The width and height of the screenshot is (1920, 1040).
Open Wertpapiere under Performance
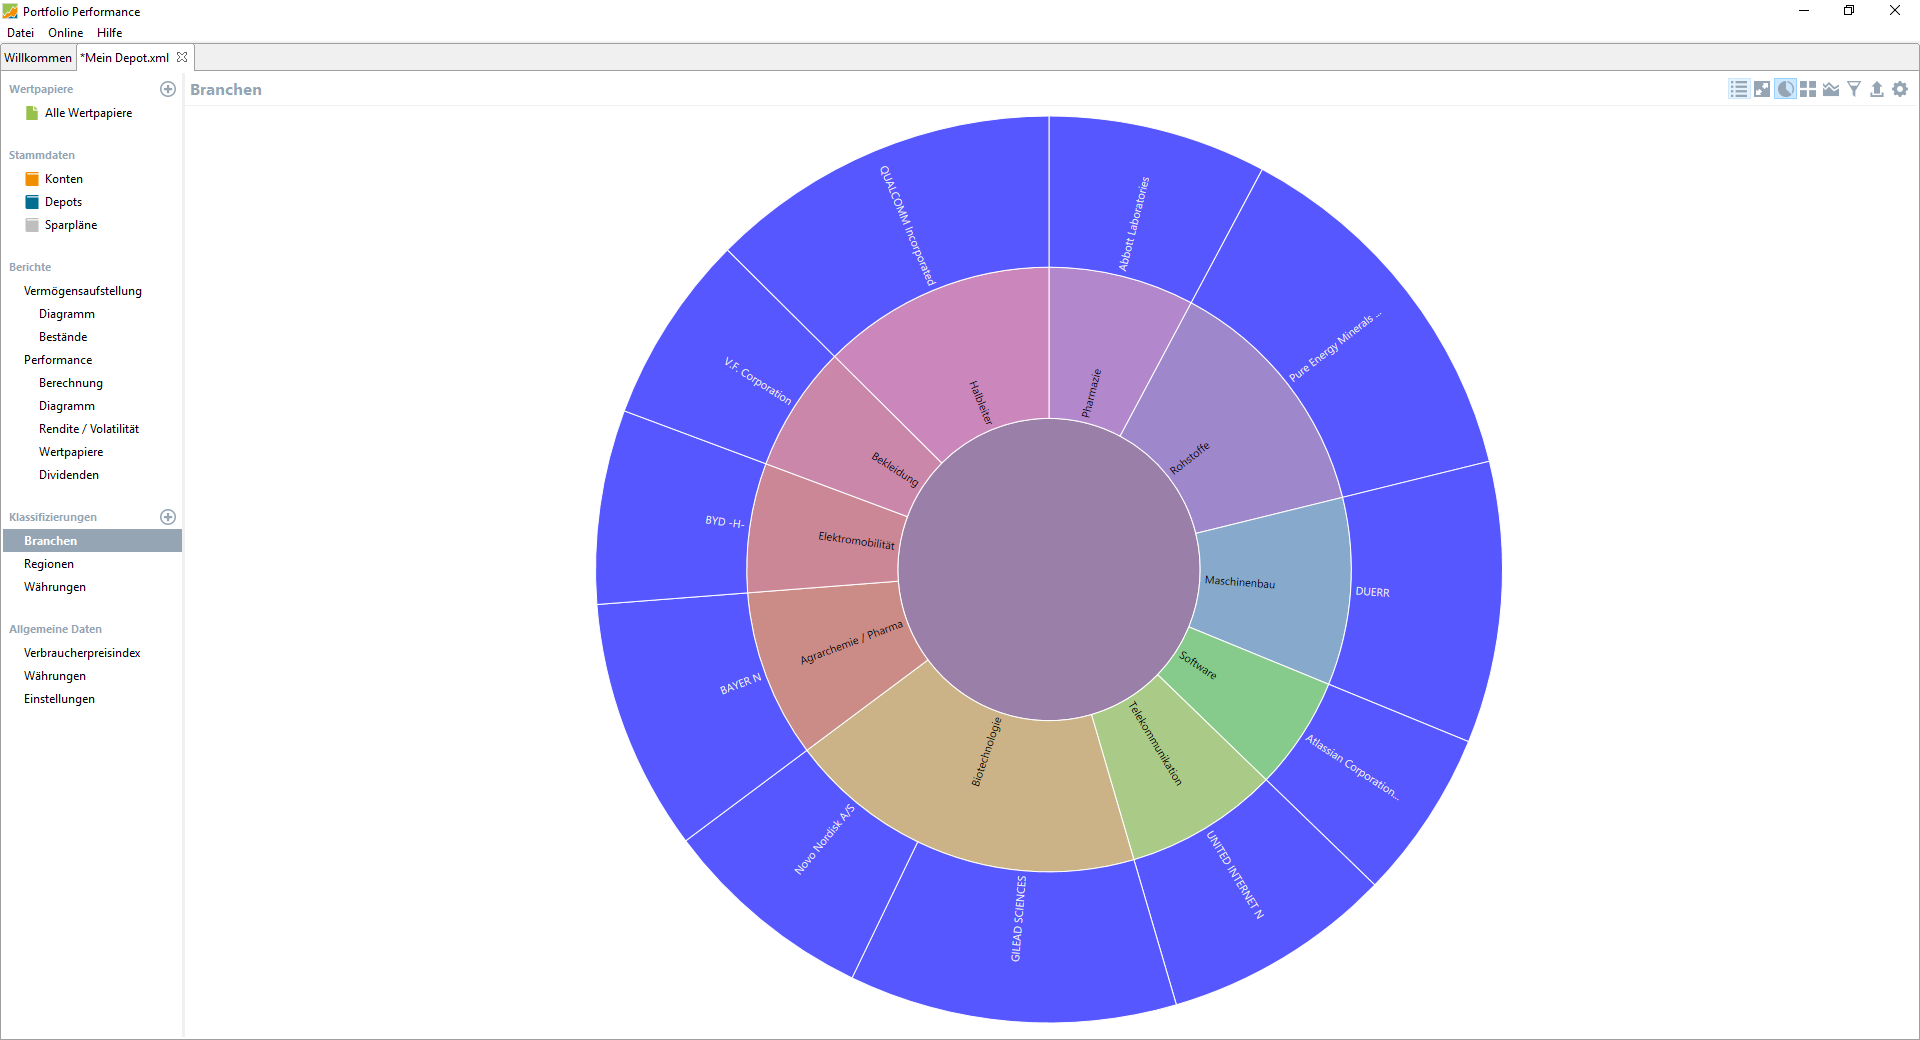[x=71, y=452]
